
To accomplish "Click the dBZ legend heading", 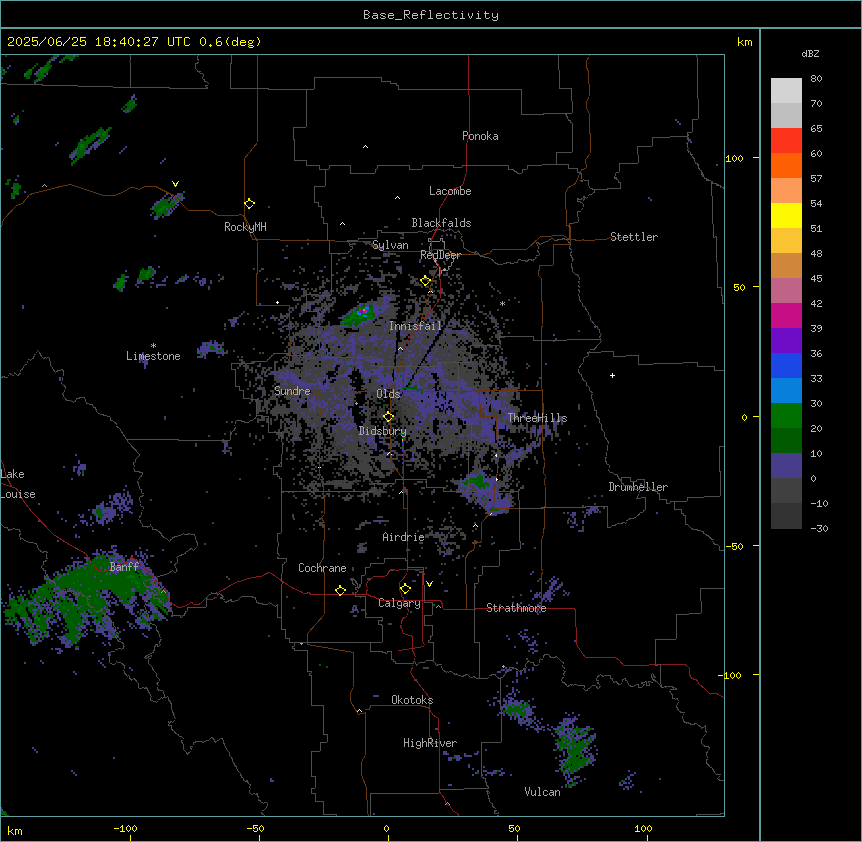I will (810, 53).
